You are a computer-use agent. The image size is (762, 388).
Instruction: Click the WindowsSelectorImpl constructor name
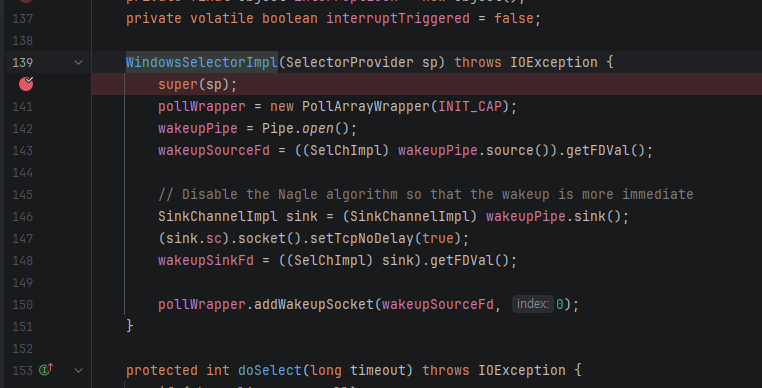click(x=202, y=62)
